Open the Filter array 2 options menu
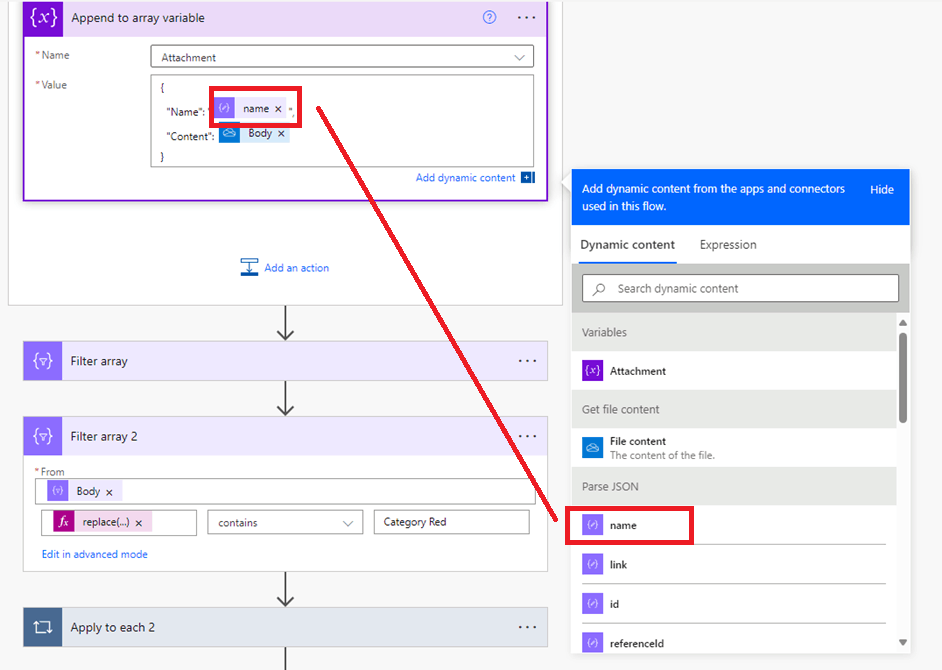Image resolution: width=942 pixels, height=670 pixels. point(527,436)
